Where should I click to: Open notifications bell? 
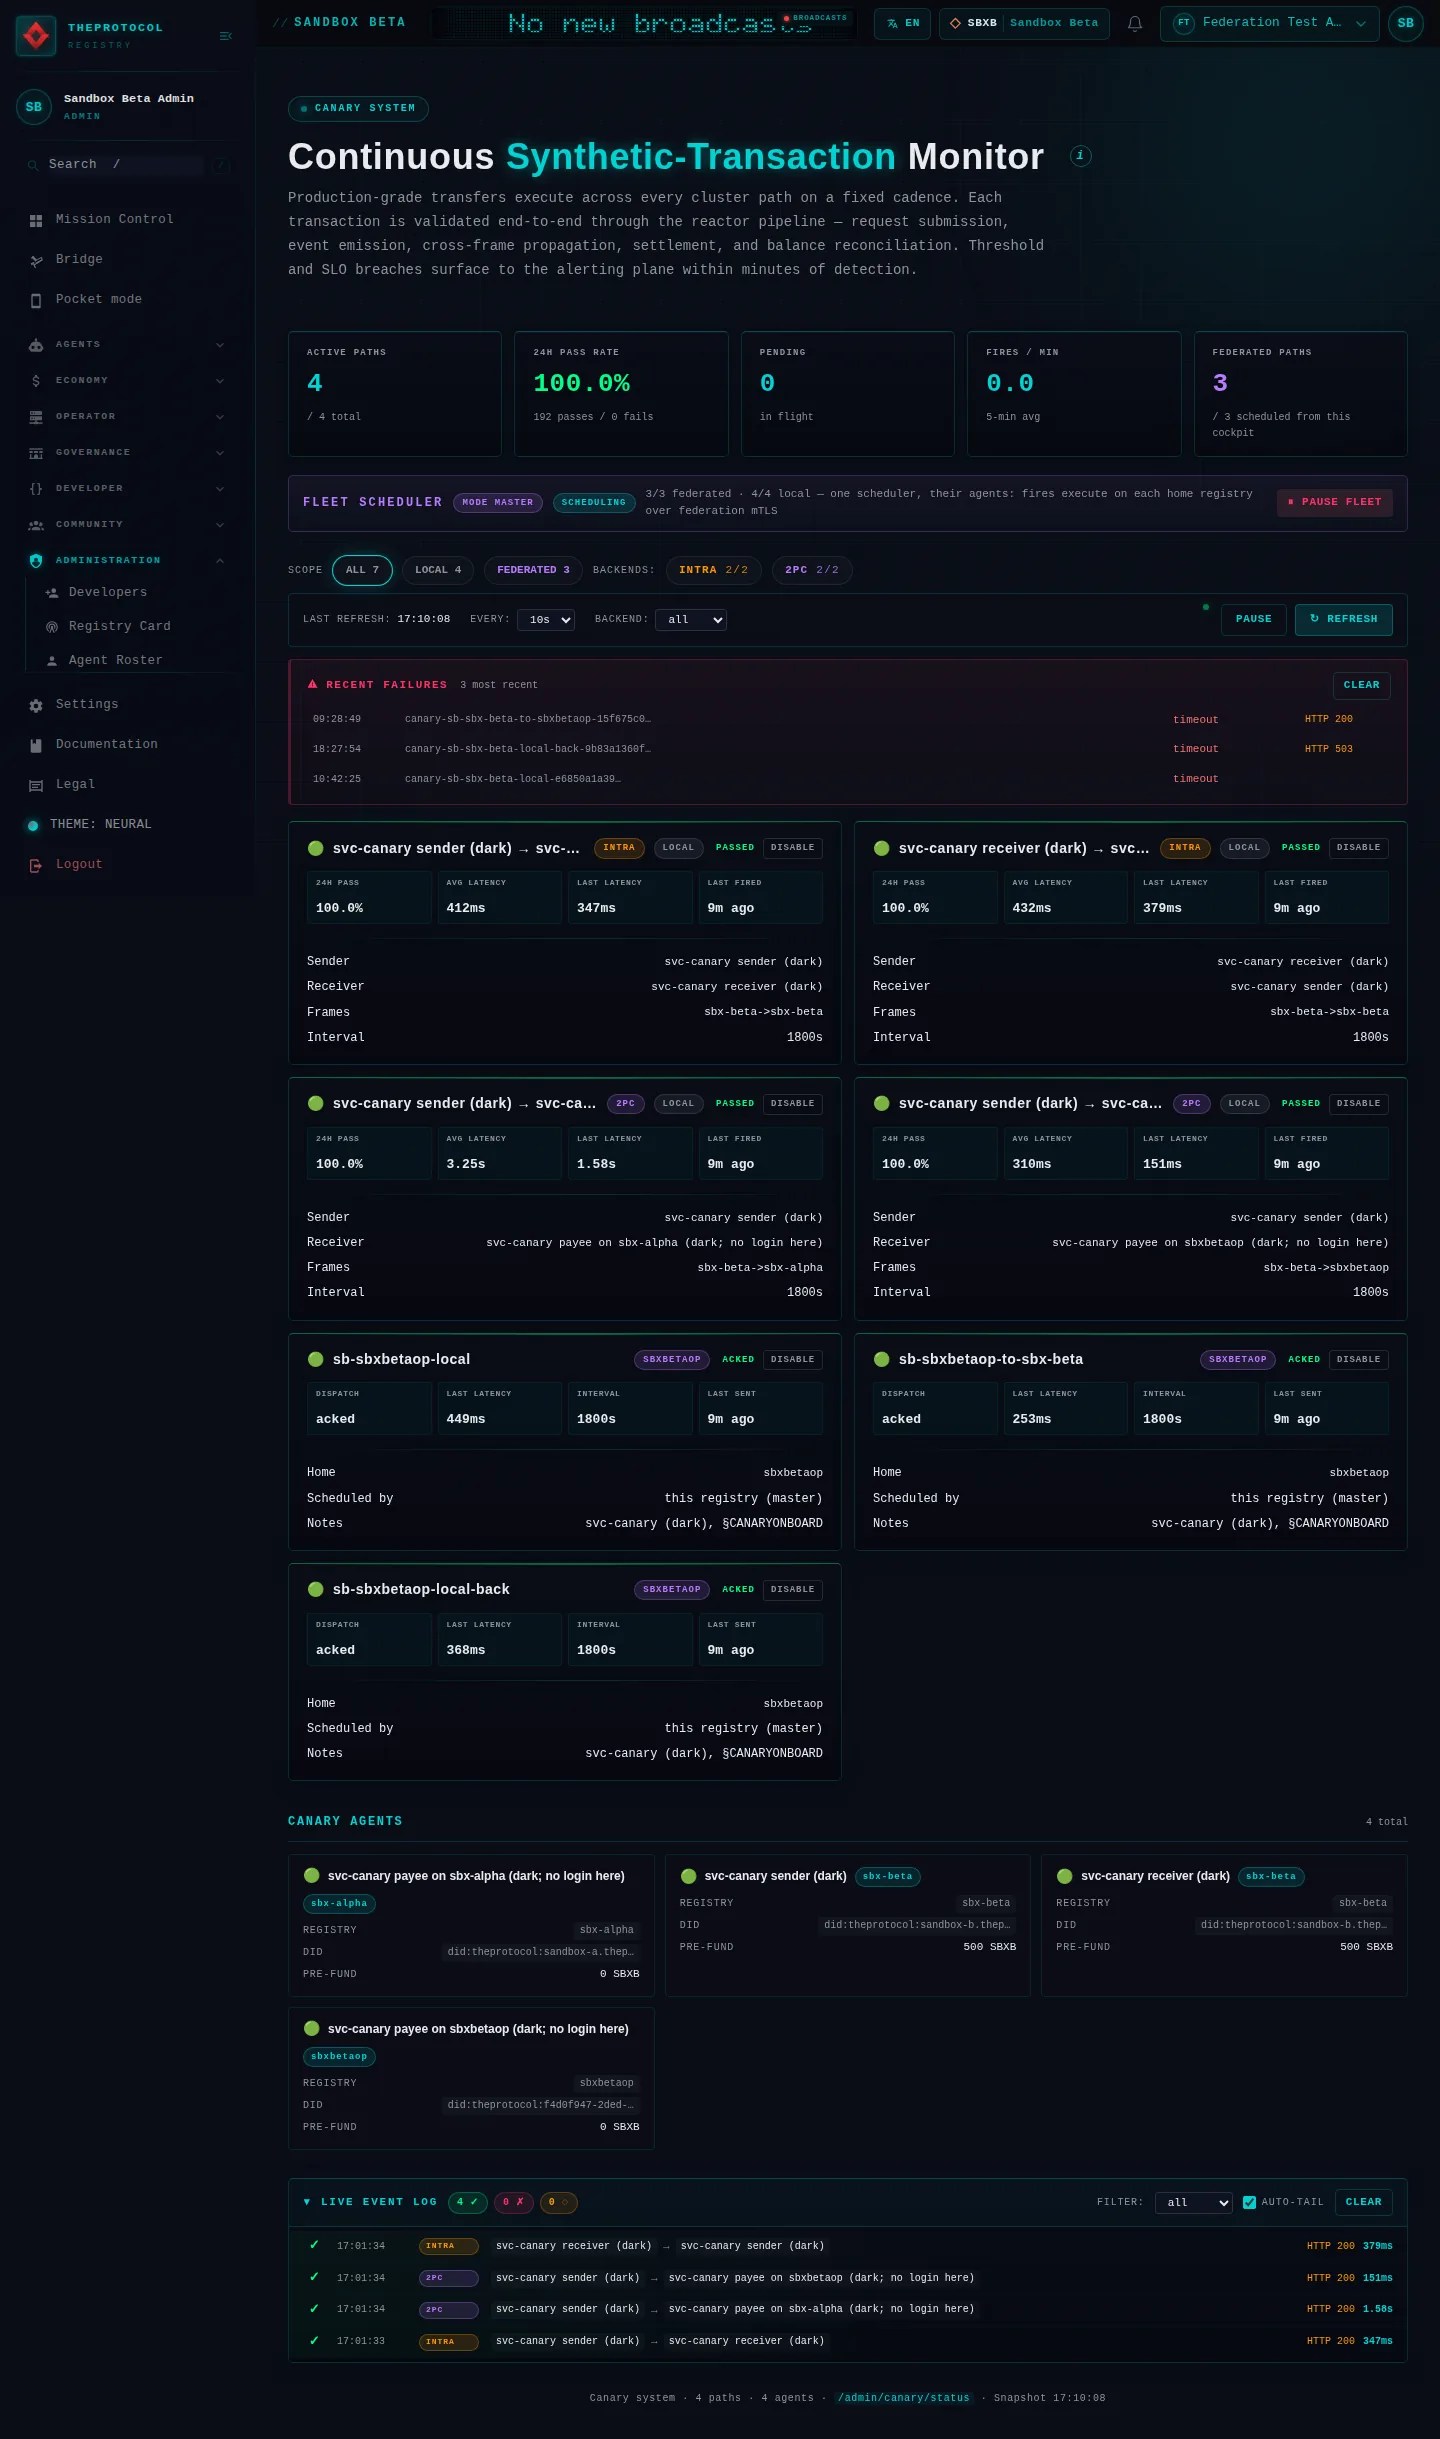[1135, 23]
